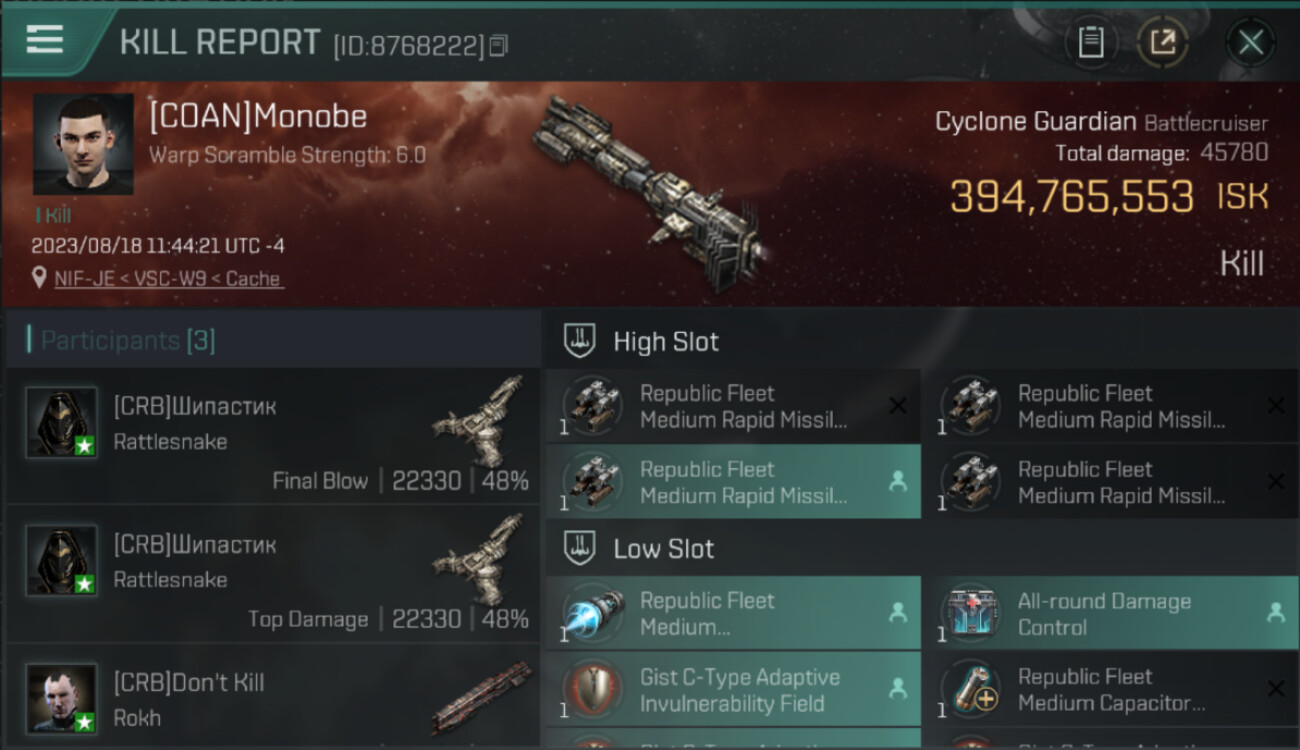Copy the kill report ID

tap(499, 45)
